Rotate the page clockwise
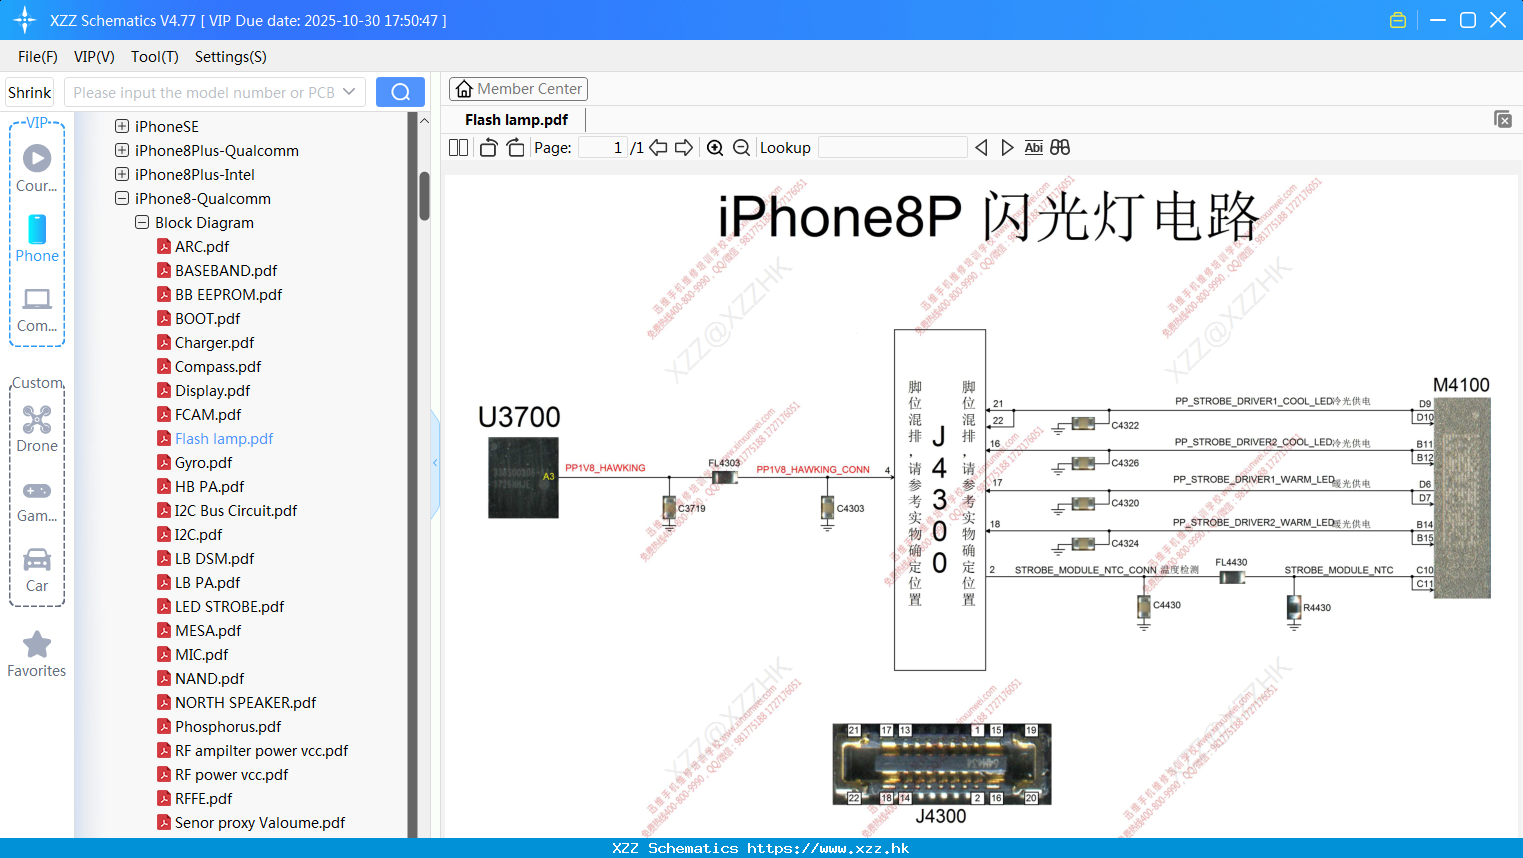 pos(515,148)
